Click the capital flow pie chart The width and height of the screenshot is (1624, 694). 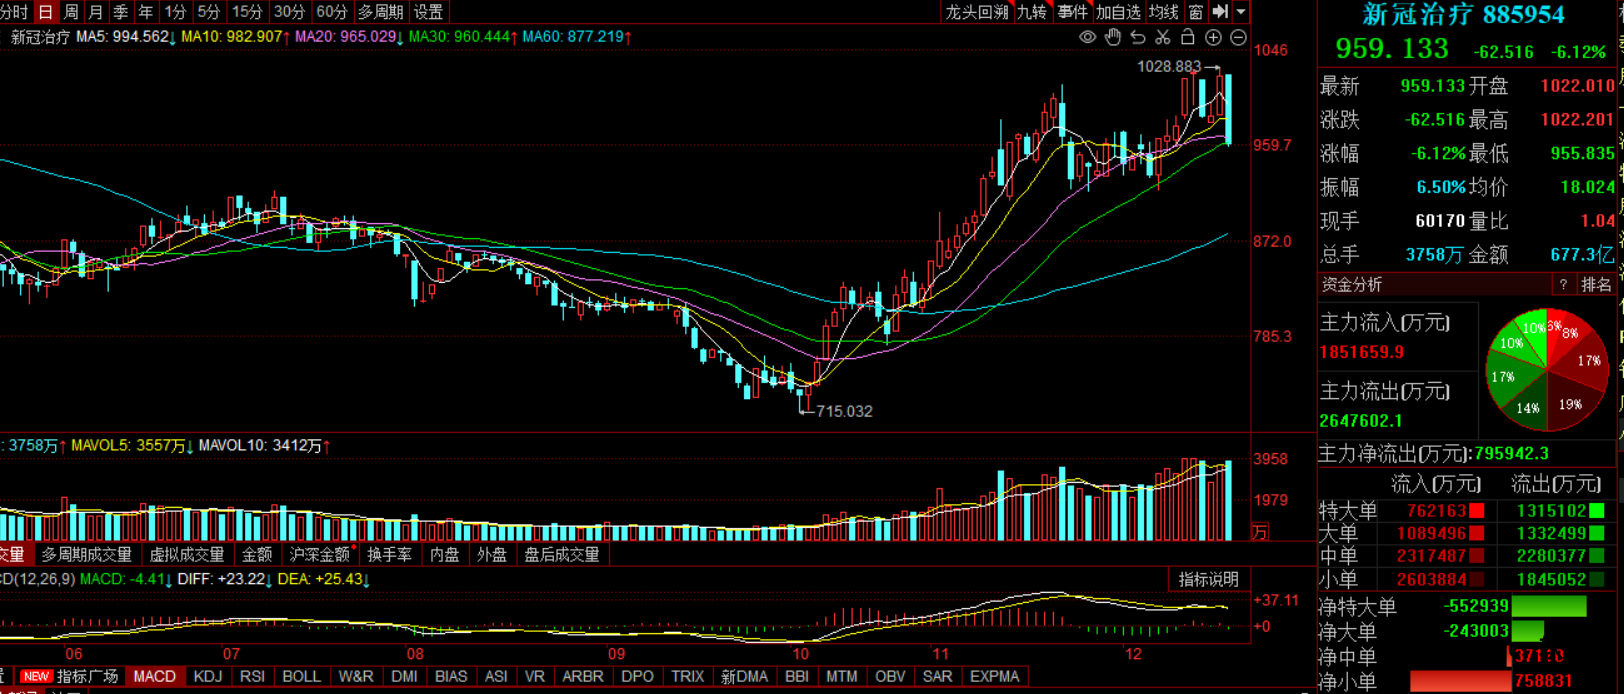tap(1547, 371)
